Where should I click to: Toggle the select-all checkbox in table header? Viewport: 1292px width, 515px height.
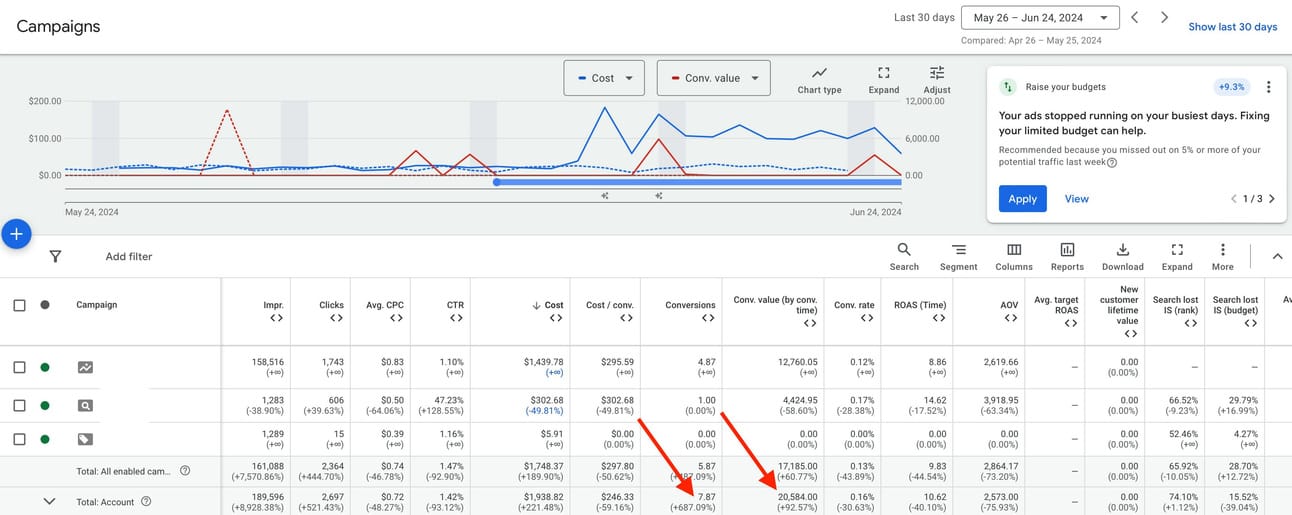coord(19,305)
